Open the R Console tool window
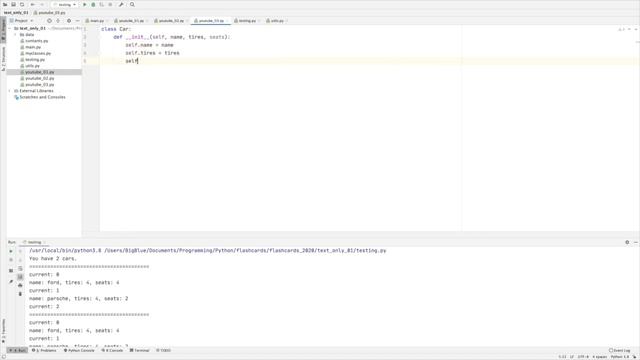Screen dimensions: 640x360 point(112,350)
